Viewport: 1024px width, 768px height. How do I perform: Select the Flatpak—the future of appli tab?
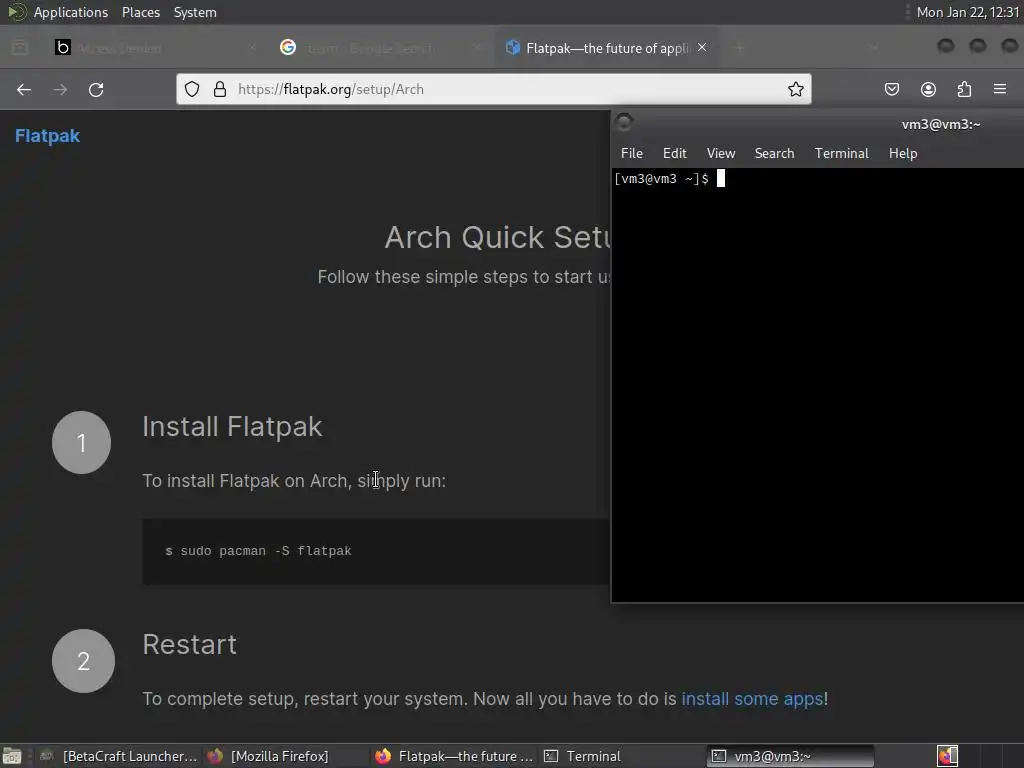pyautogui.click(x=606, y=48)
